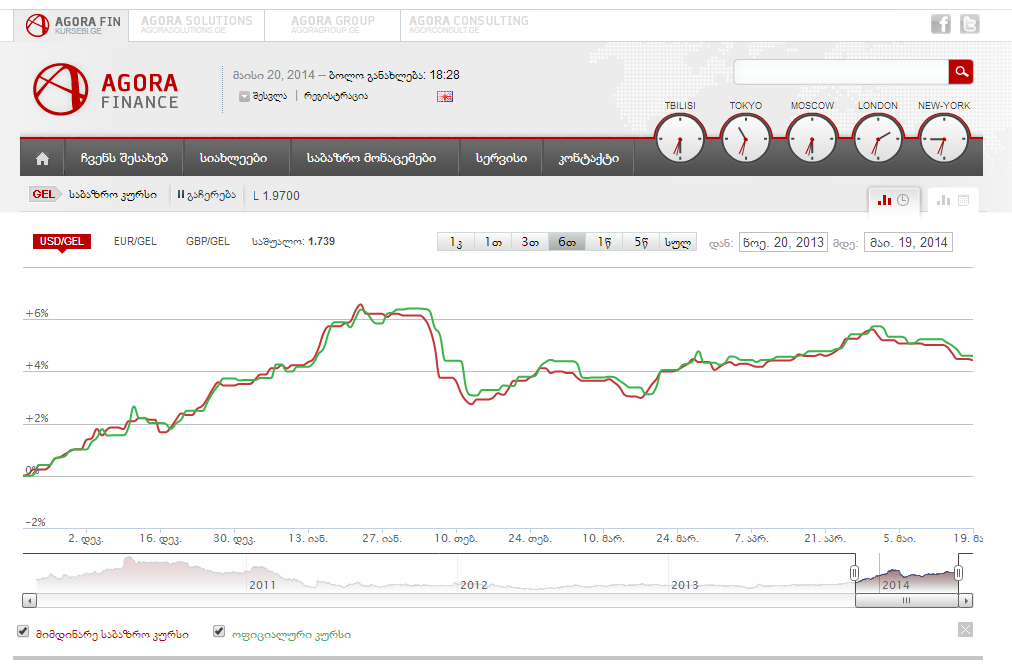Click the რეგისტრაცია registration link
The height and width of the screenshot is (672, 1012).
[336, 96]
